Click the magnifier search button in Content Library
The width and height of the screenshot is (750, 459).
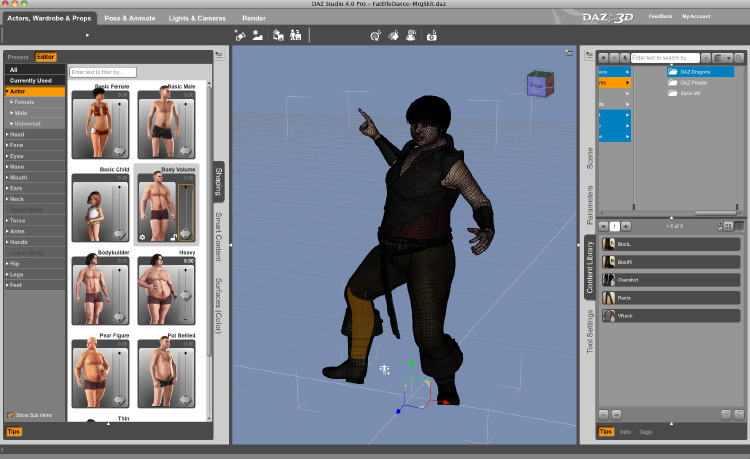pos(739,58)
